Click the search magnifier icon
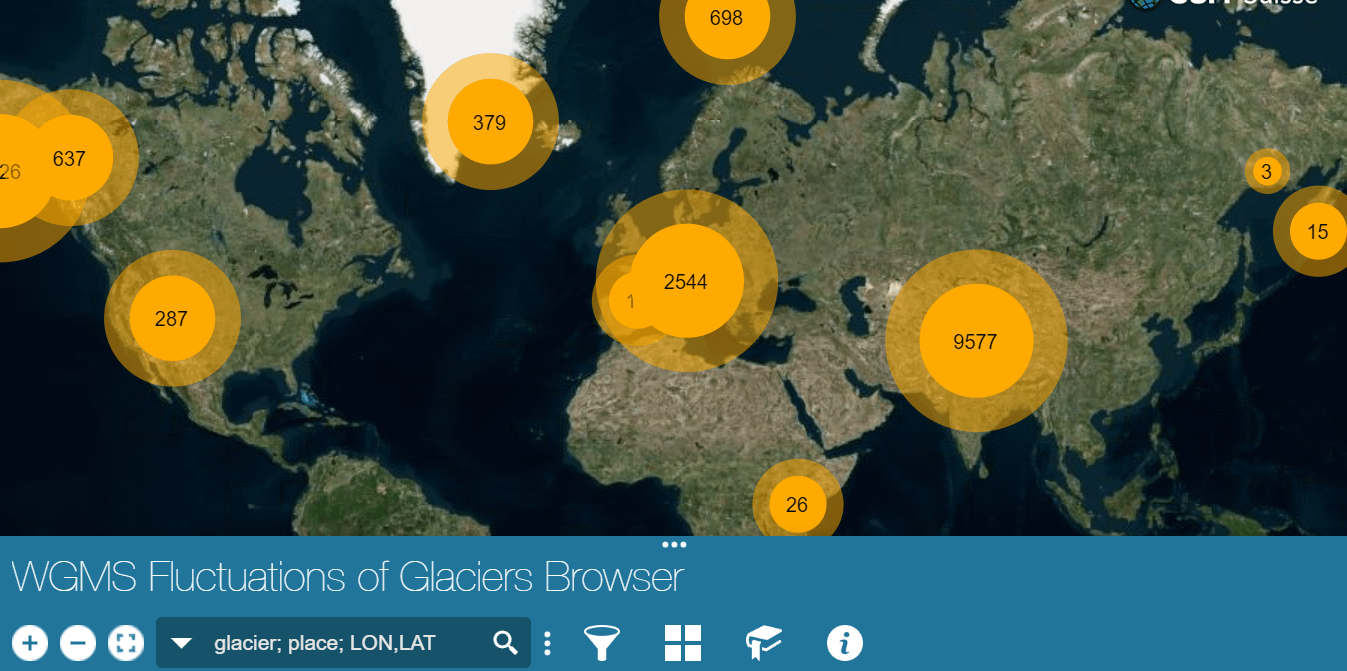Image resolution: width=1347 pixels, height=671 pixels. tap(506, 642)
